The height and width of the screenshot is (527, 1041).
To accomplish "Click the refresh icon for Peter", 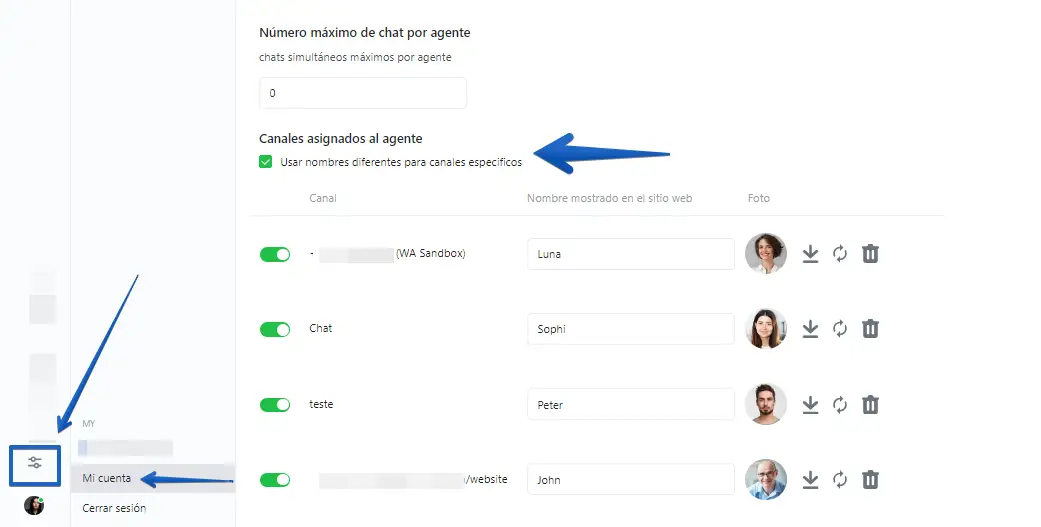I will point(840,404).
